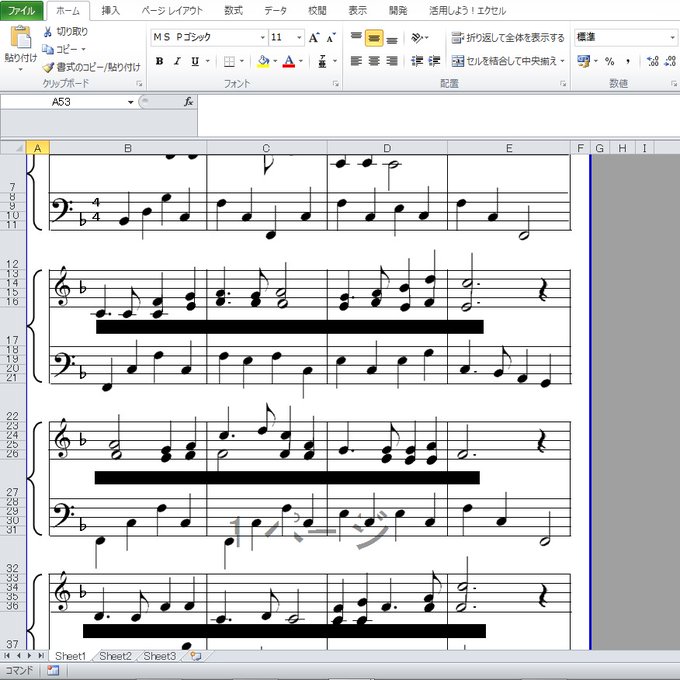Toggle bold formatting
This screenshot has width=680, height=680.
(160, 62)
